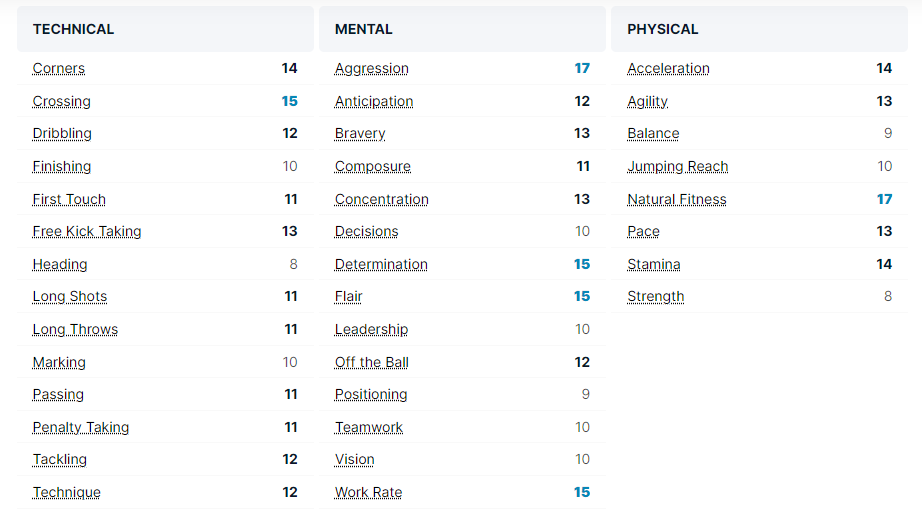Screen dimensions: 922x522
Task: Open the Acceleration attribute link
Action: (669, 69)
